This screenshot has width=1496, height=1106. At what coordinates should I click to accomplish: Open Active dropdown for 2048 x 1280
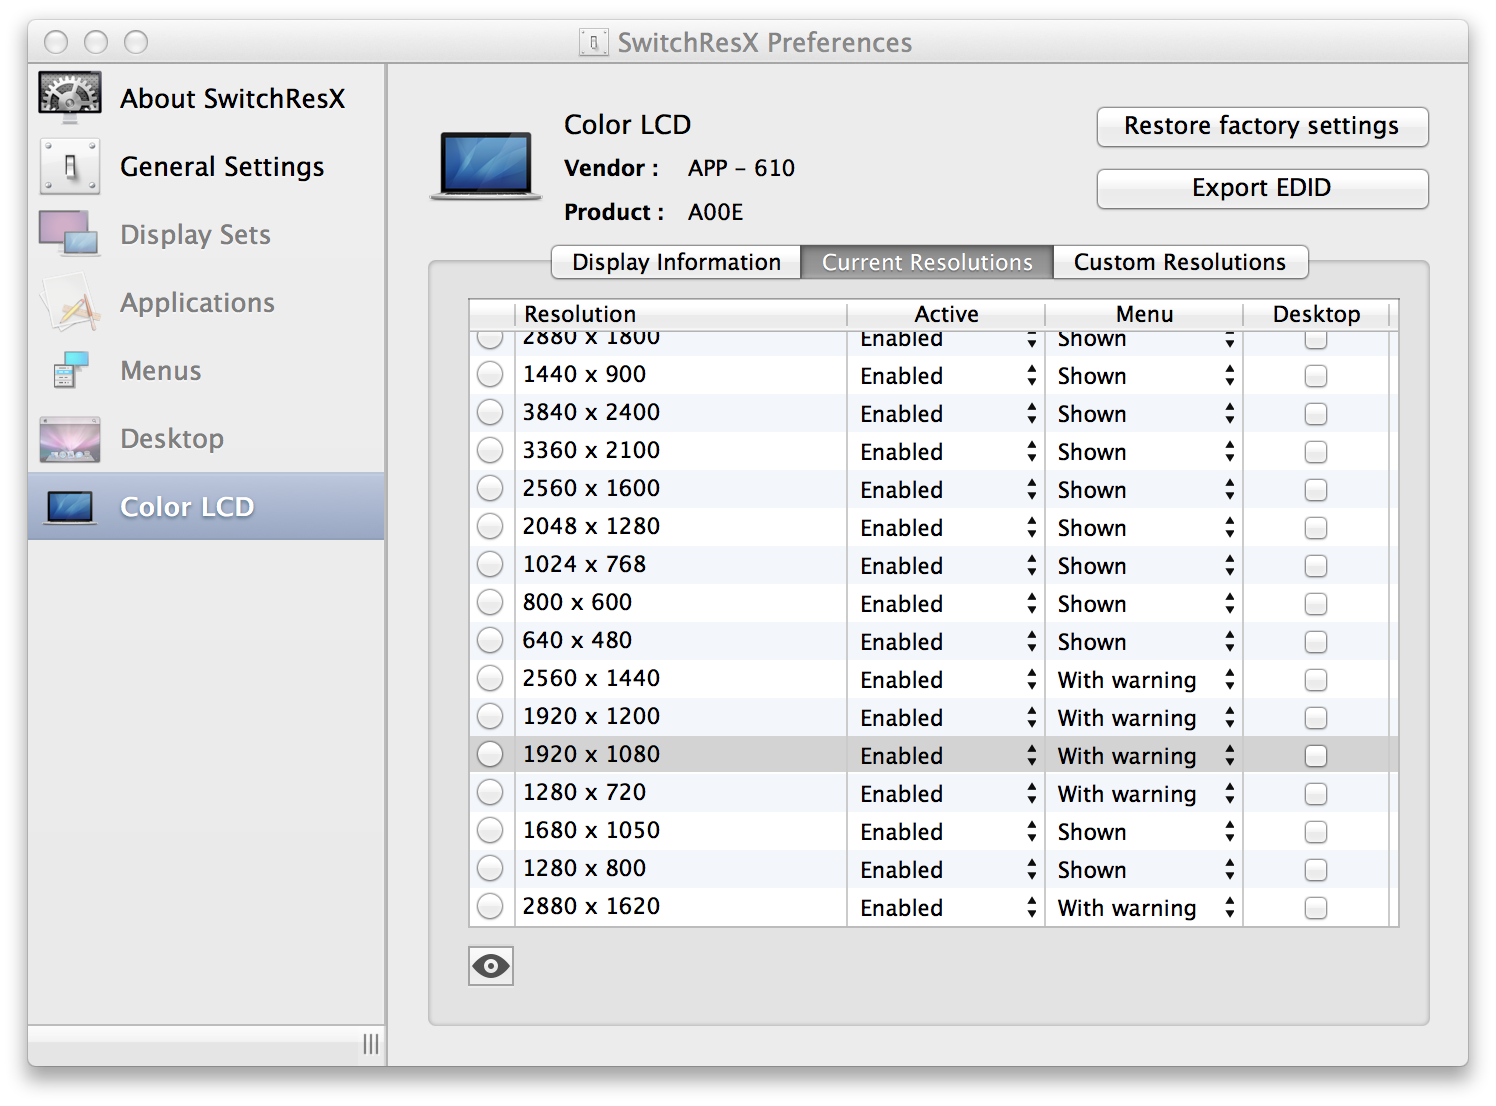tap(946, 528)
